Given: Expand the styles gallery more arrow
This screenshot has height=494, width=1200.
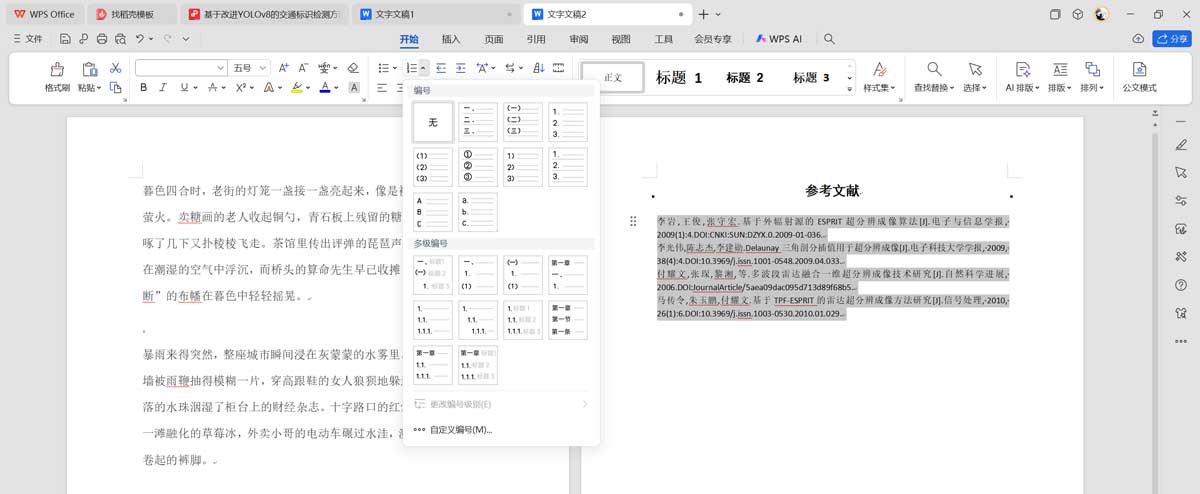Looking at the screenshot, I should [850, 89].
